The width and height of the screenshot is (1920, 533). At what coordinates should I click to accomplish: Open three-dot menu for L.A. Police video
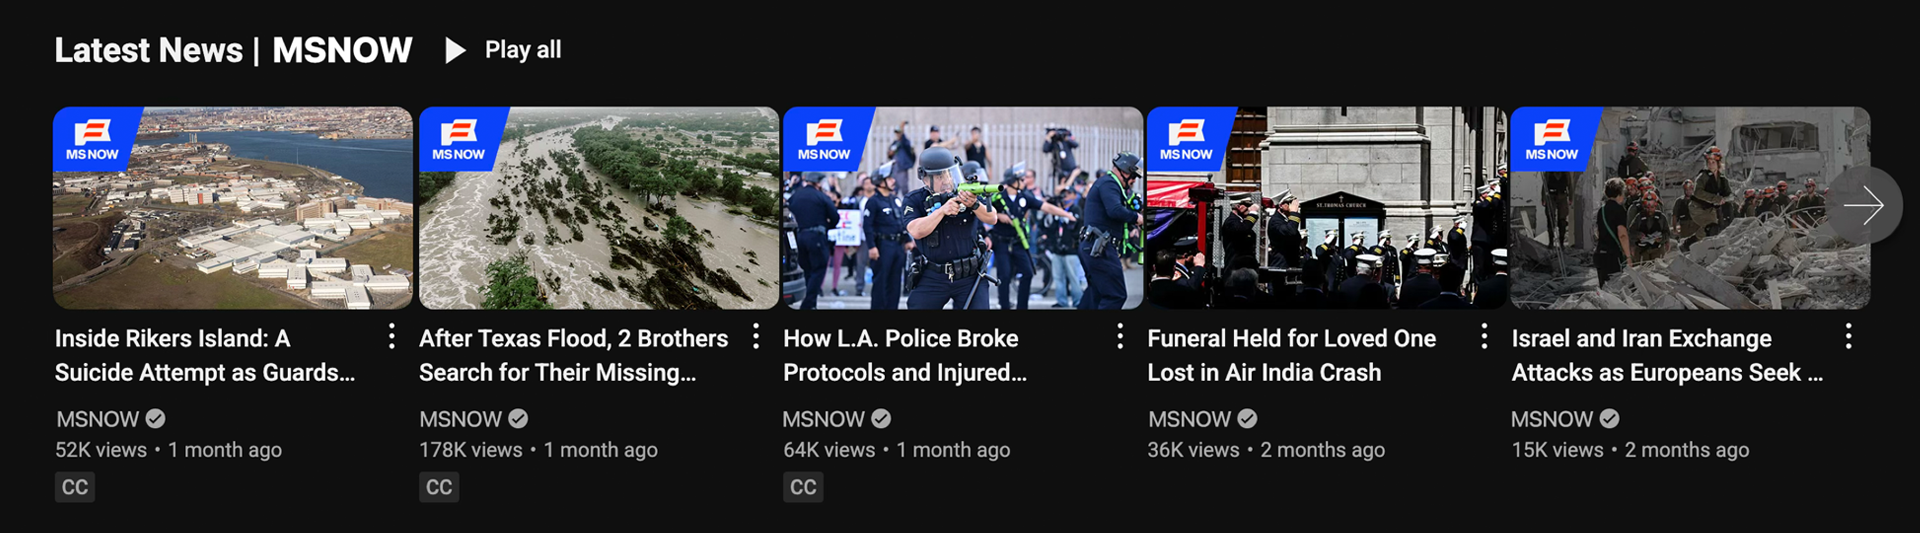(1120, 337)
